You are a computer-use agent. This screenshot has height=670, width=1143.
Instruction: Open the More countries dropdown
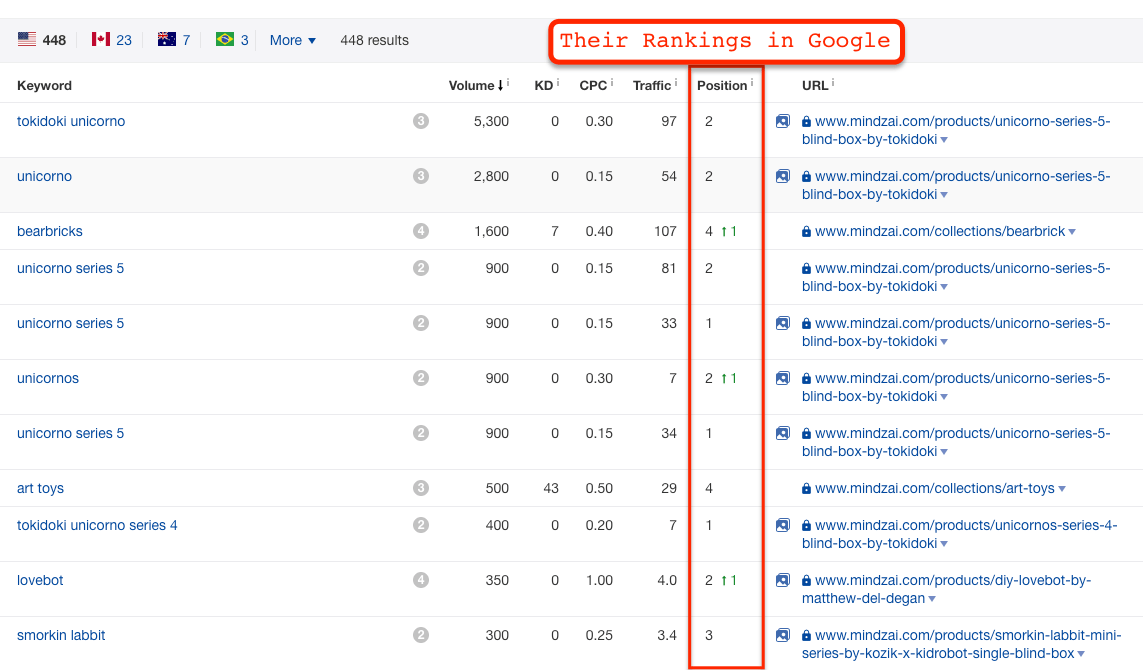click(292, 40)
